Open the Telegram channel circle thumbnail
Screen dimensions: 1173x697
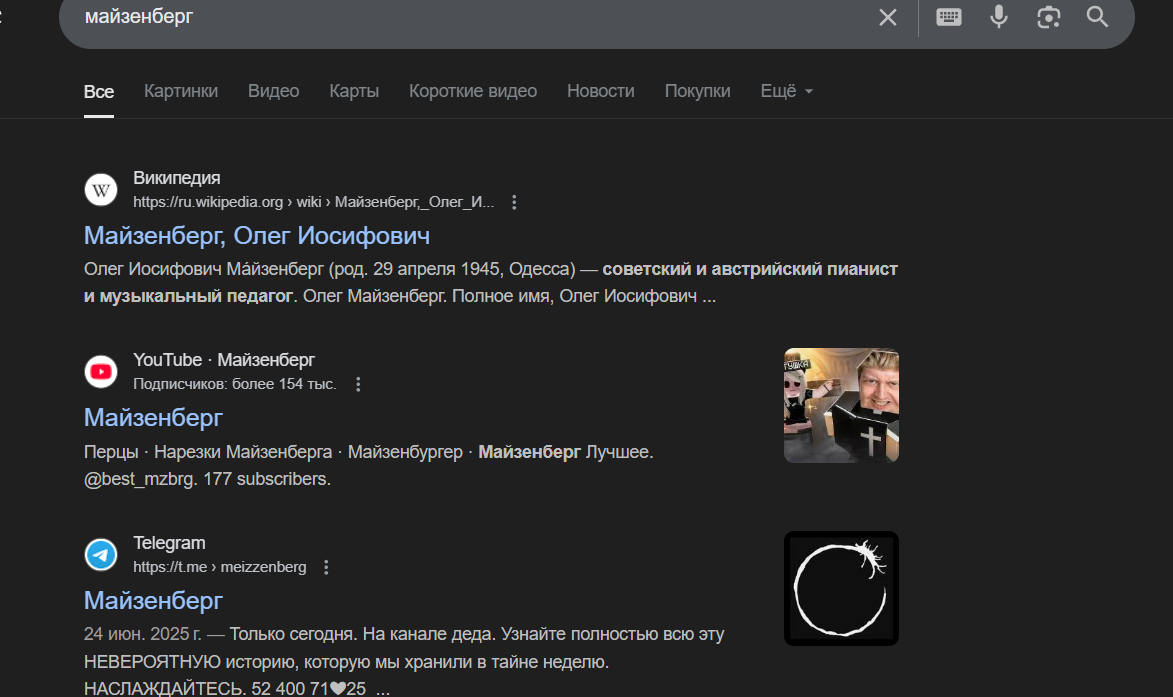pos(841,589)
